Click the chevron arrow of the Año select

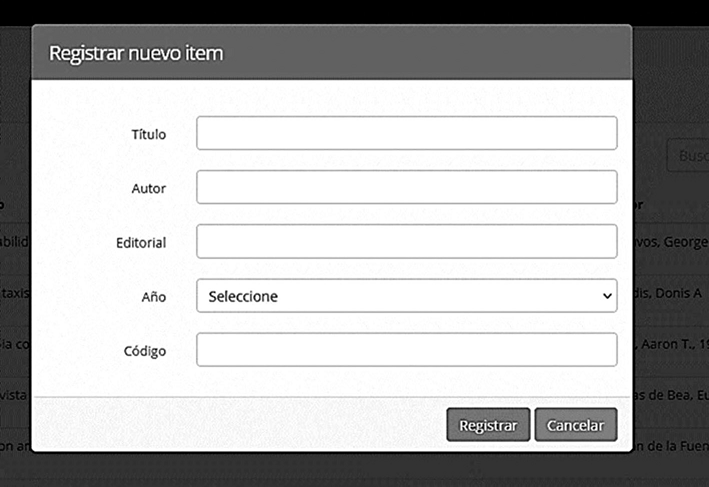click(606, 296)
